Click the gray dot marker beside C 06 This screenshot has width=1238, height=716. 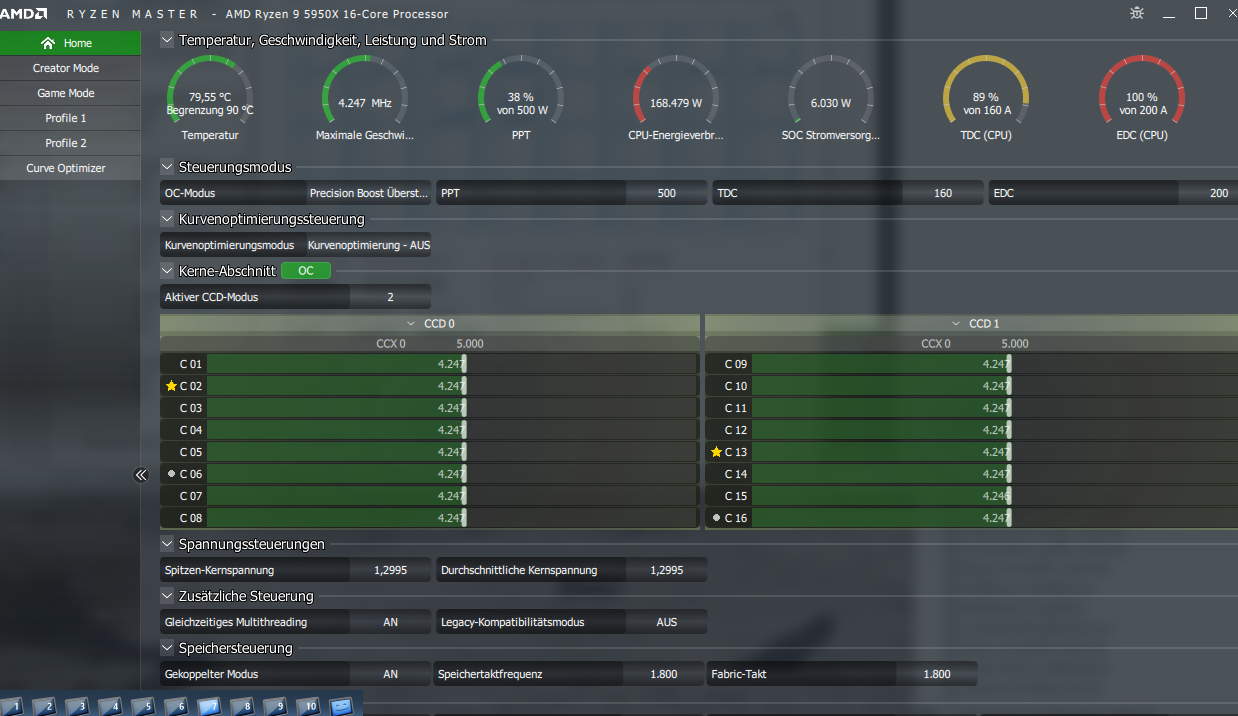pyautogui.click(x=172, y=474)
